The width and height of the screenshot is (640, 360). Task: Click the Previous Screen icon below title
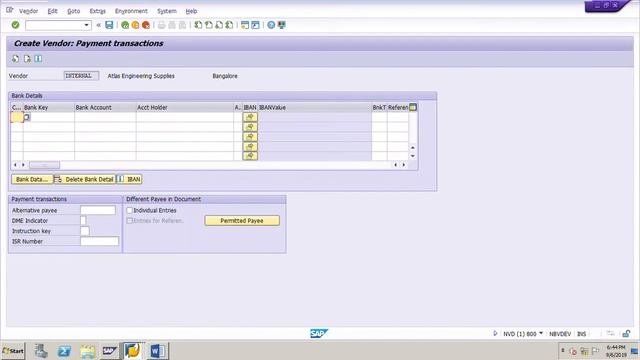pos(16,59)
